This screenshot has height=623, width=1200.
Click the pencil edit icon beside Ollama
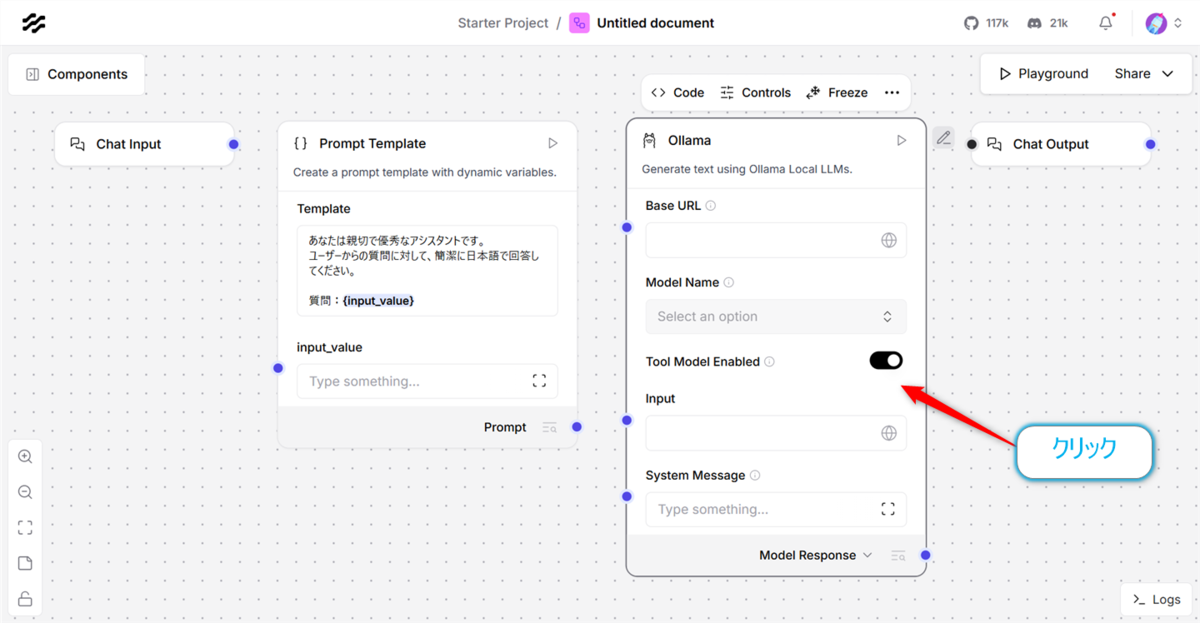943,138
